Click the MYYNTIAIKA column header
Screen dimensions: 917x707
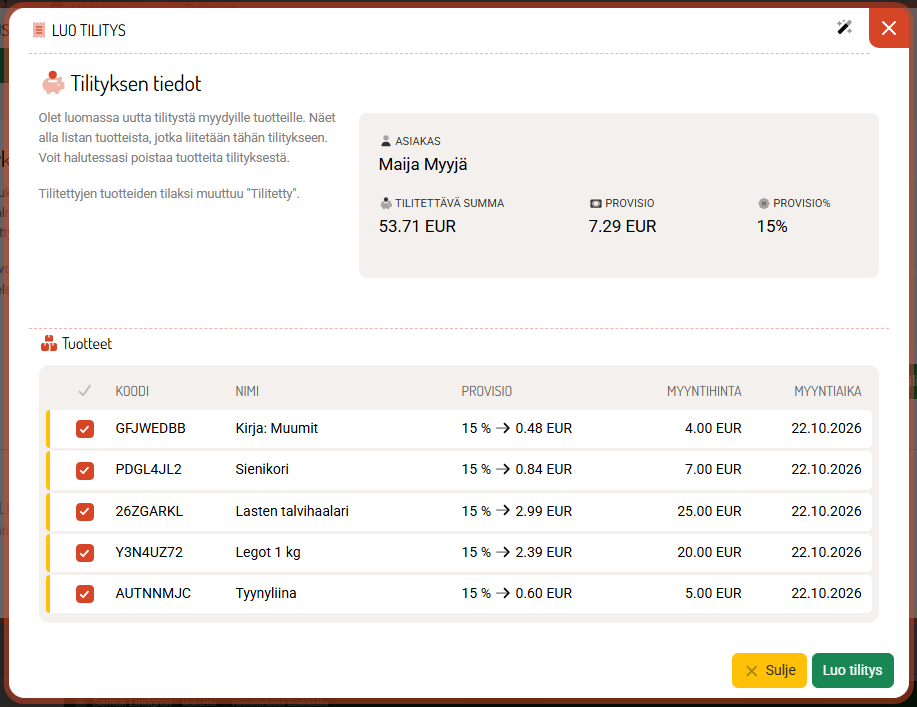tap(828, 391)
